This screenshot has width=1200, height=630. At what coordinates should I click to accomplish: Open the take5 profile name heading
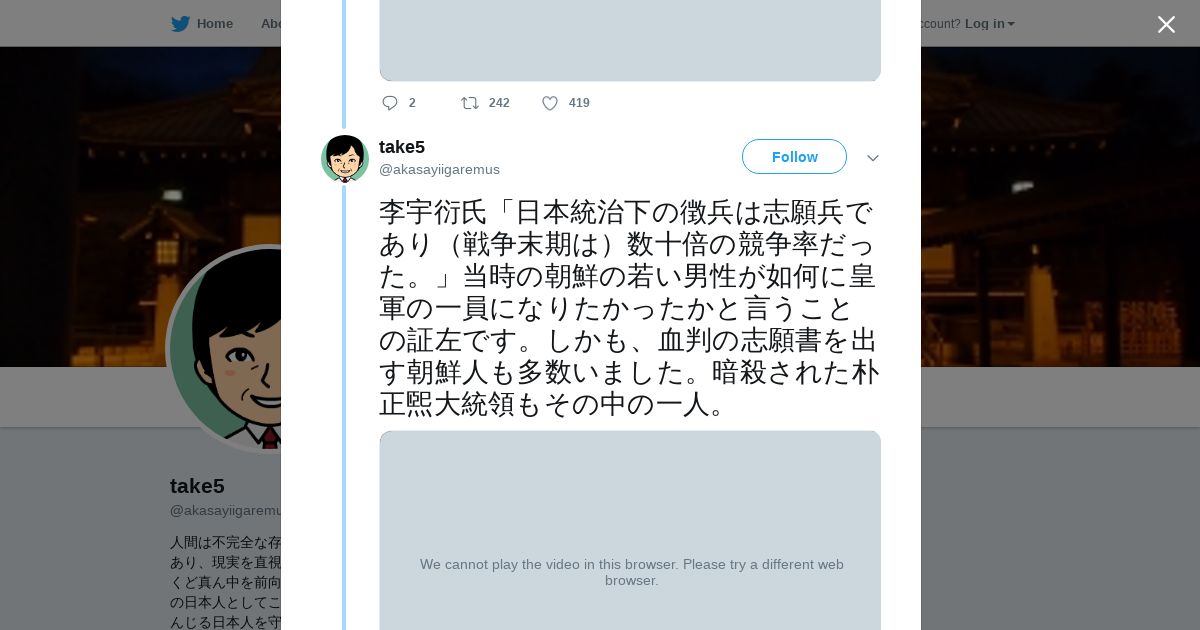click(x=197, y=486)
